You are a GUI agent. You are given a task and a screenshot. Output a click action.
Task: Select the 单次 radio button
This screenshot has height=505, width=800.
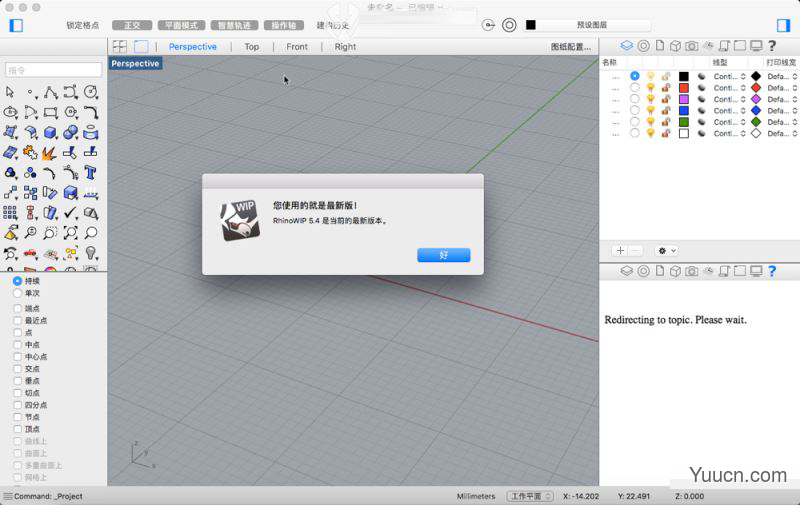(x=17, y=293)
